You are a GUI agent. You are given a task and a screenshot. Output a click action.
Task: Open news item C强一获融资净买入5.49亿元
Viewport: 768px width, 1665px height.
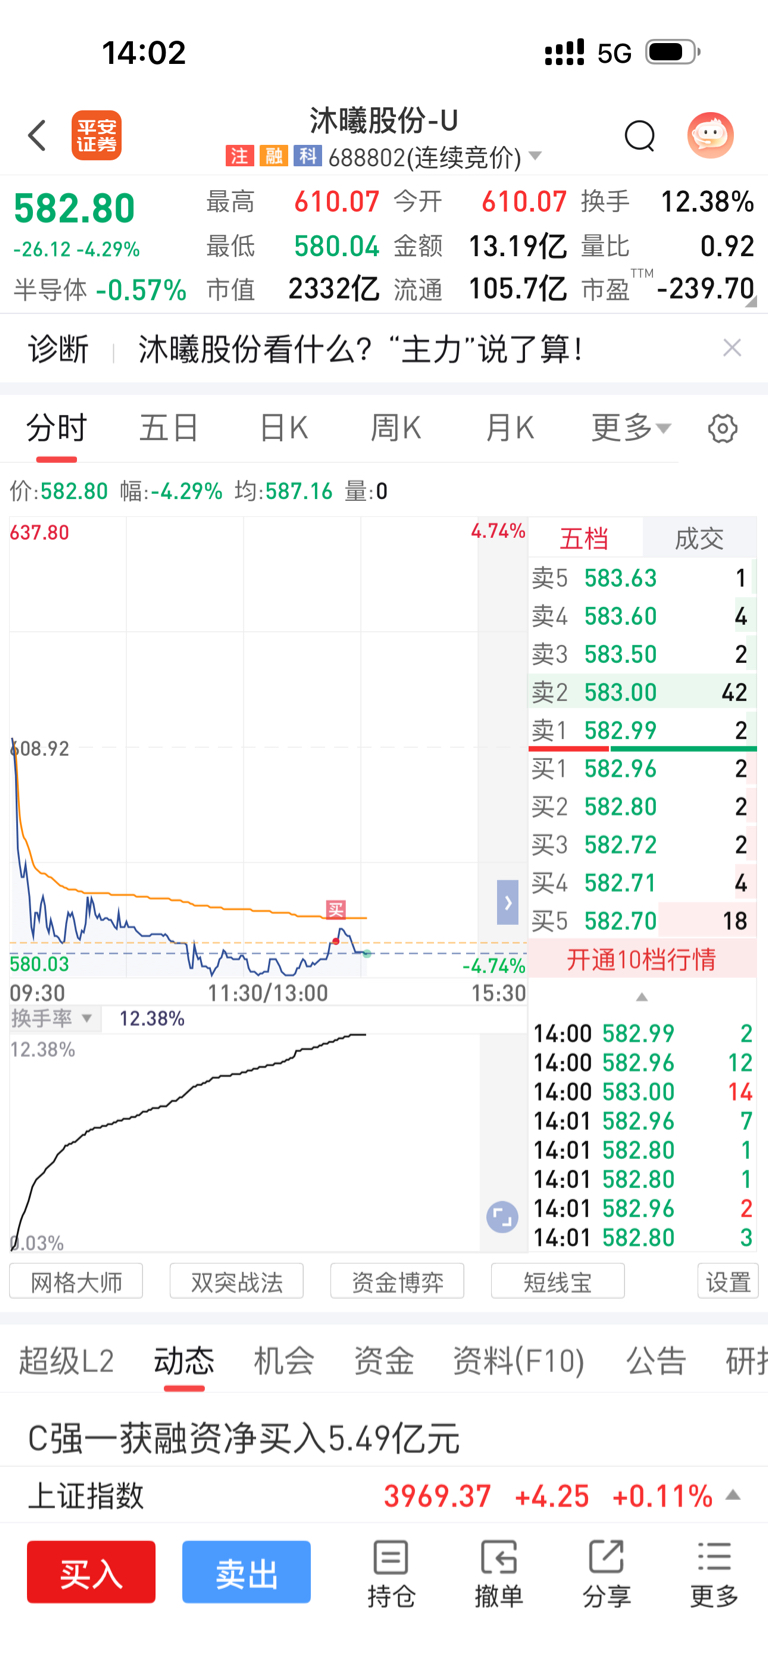pos(243,1439)
